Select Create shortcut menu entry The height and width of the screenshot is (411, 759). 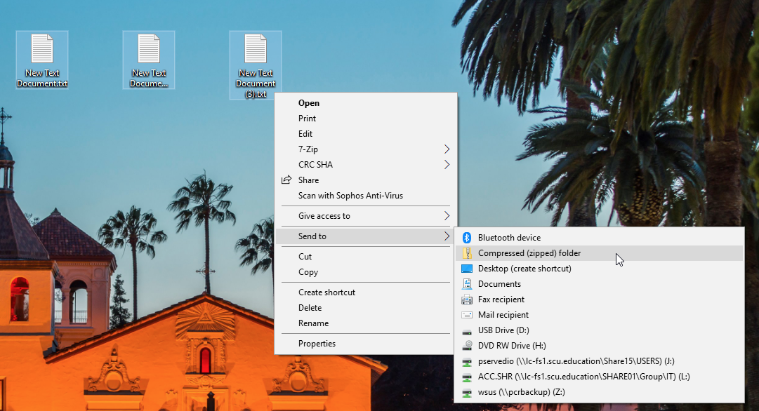365,292
